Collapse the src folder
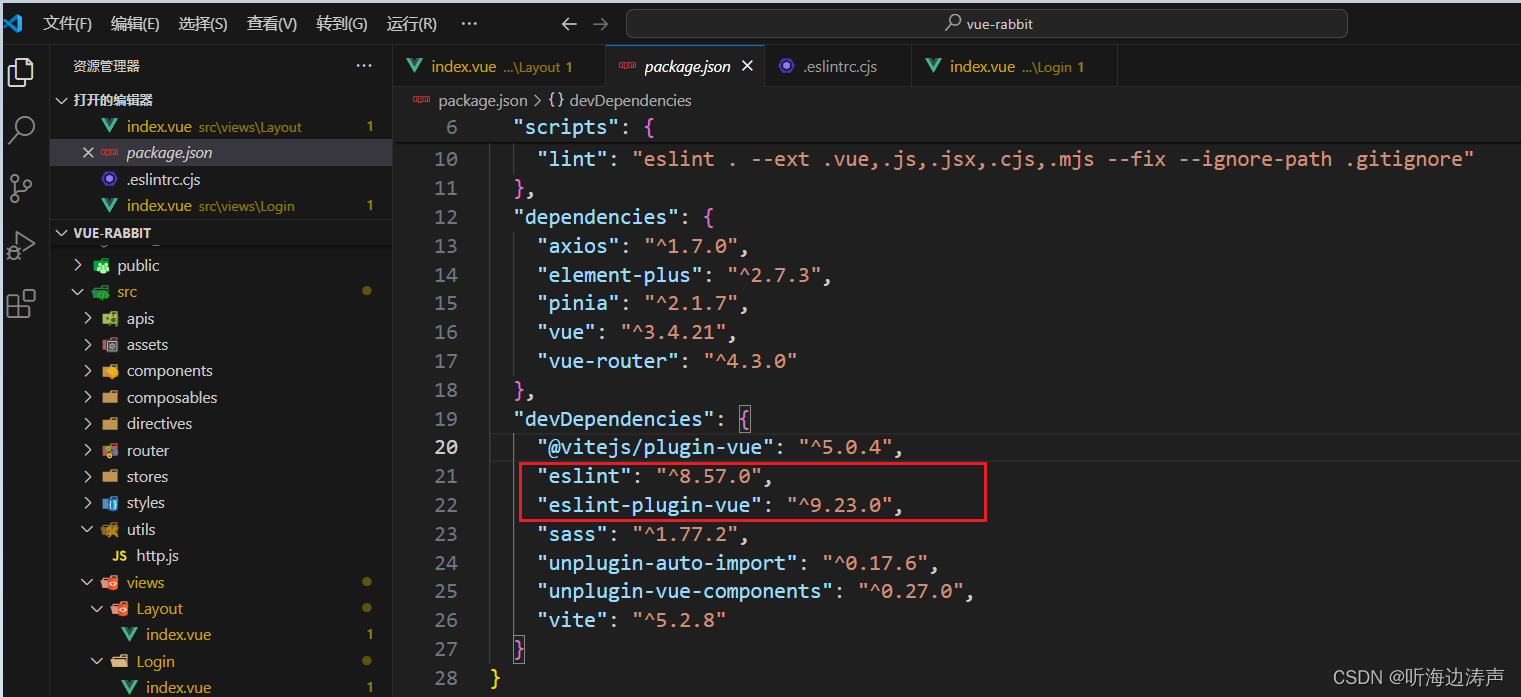 pos(78,291)
